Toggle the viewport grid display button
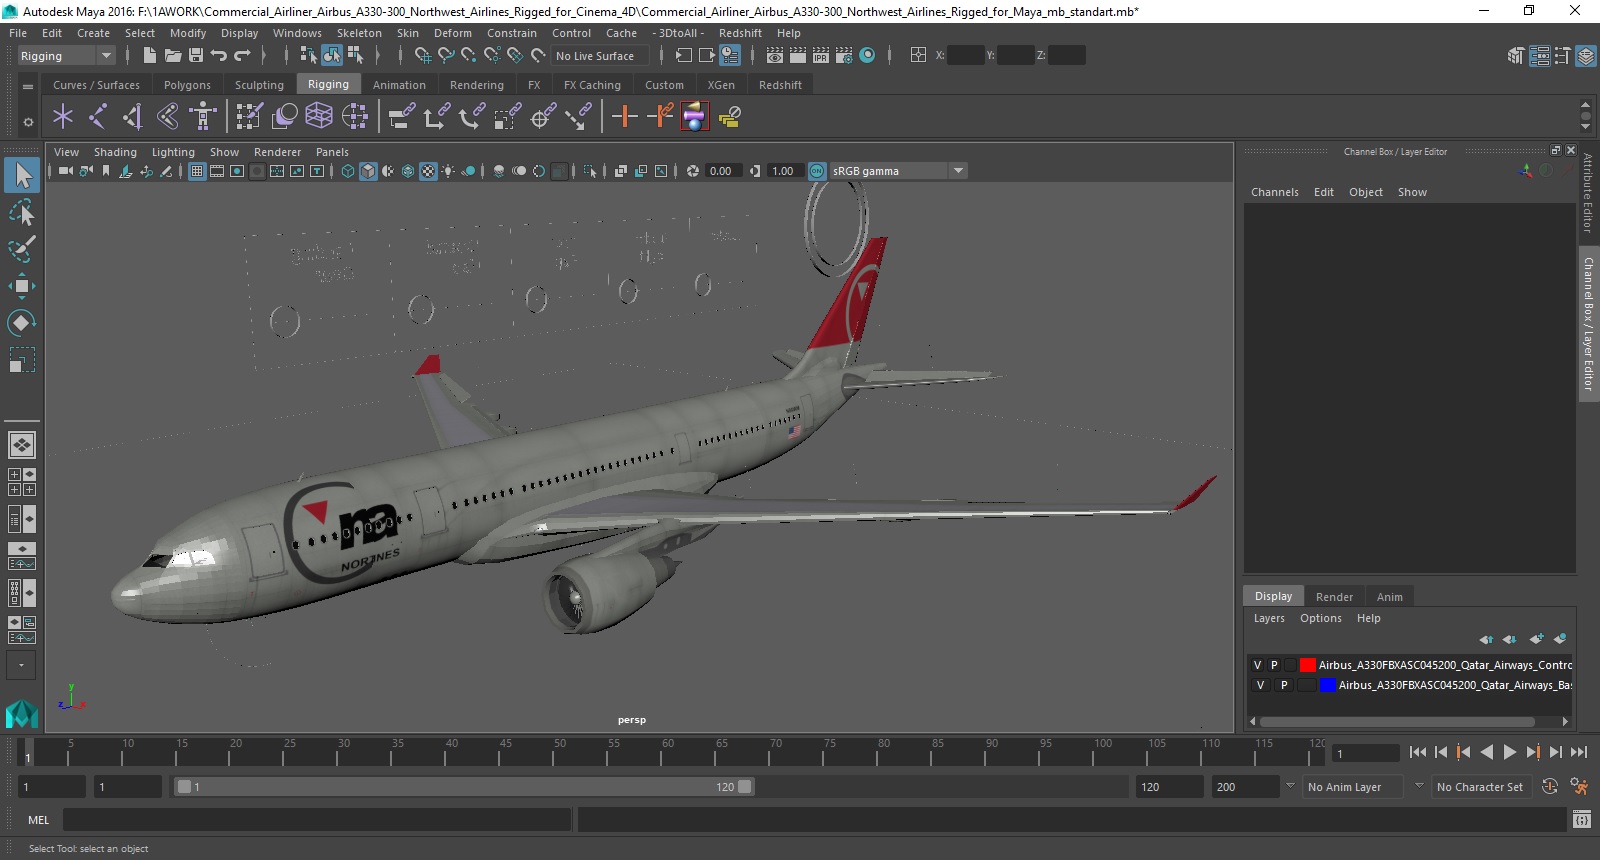Image resolution: width=1600 pixels, height=860 pixels. (x=197, y=171)
